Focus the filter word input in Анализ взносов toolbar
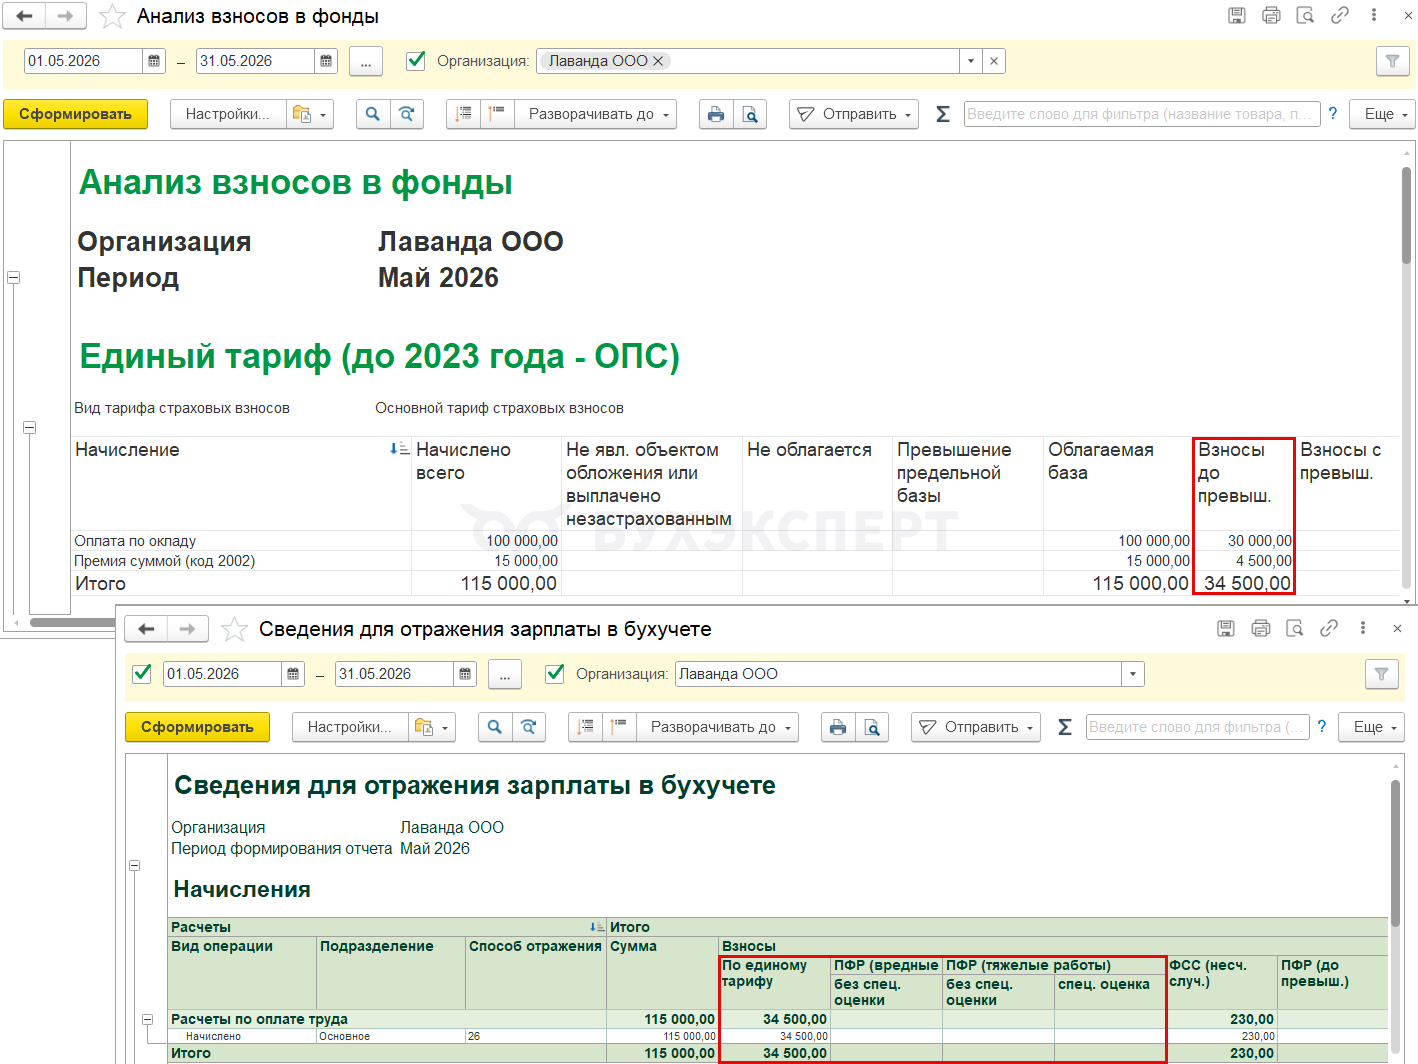The image size is (1418, 1064). [1142, 114]
